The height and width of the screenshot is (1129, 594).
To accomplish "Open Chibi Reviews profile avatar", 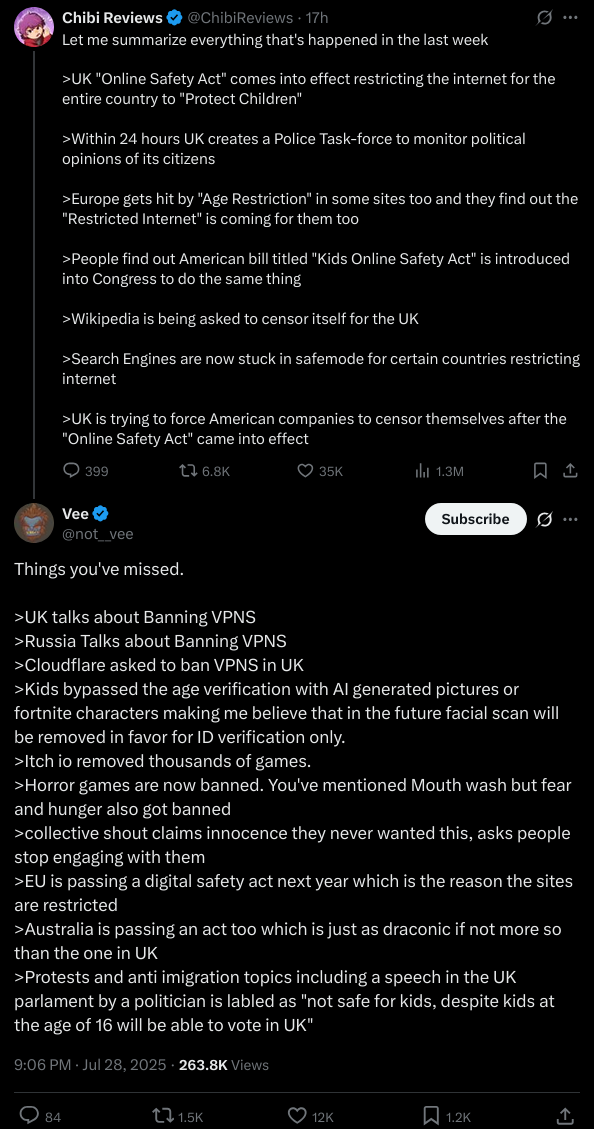I will [x=34, y=27].
